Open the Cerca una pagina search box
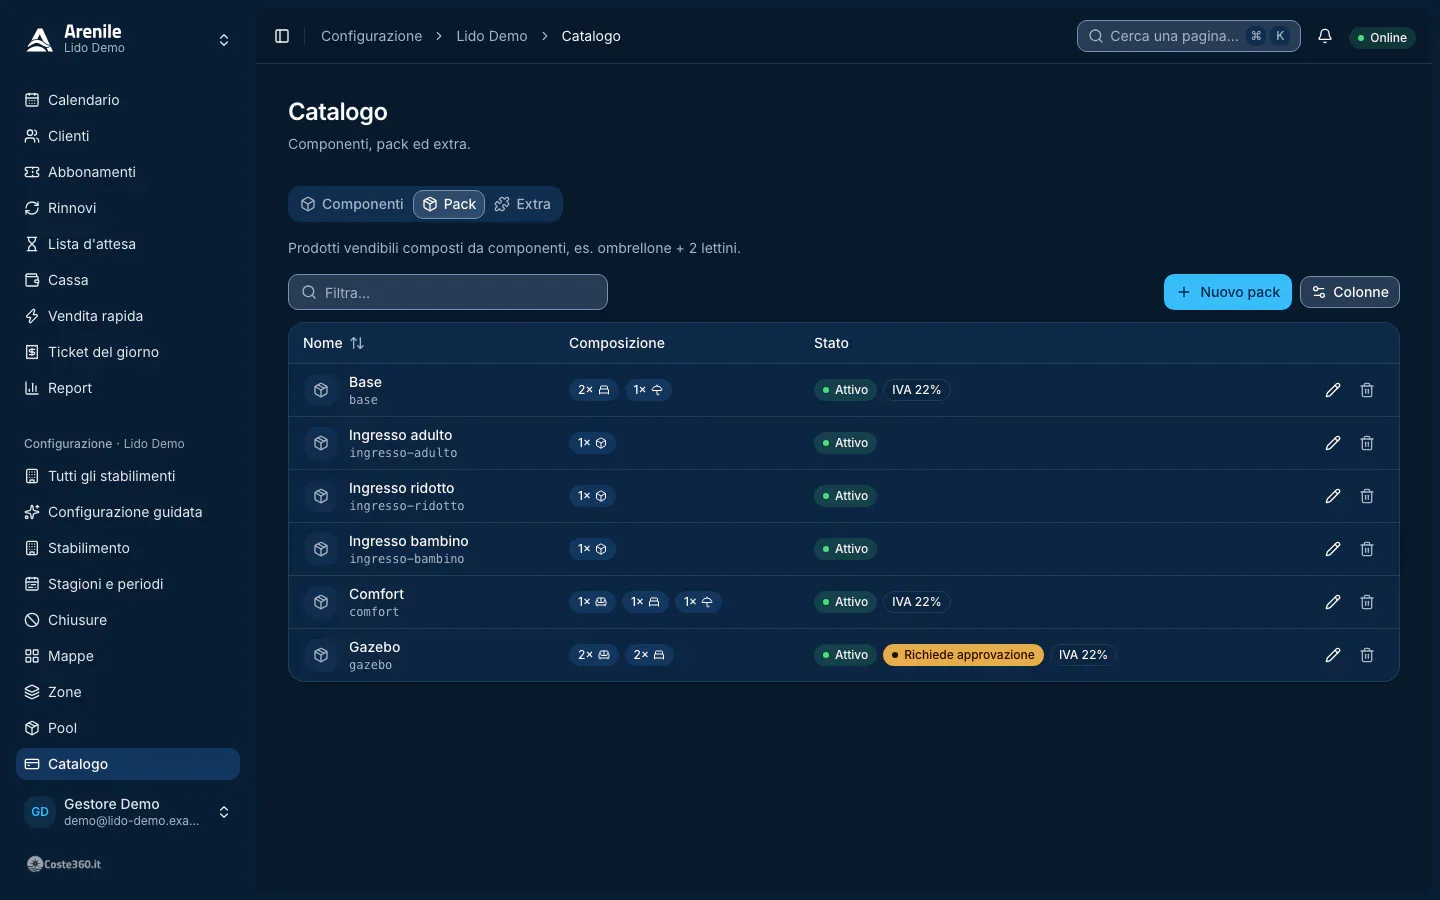The width and height of the screenshot is (1440, 900). coord(1189,36)
